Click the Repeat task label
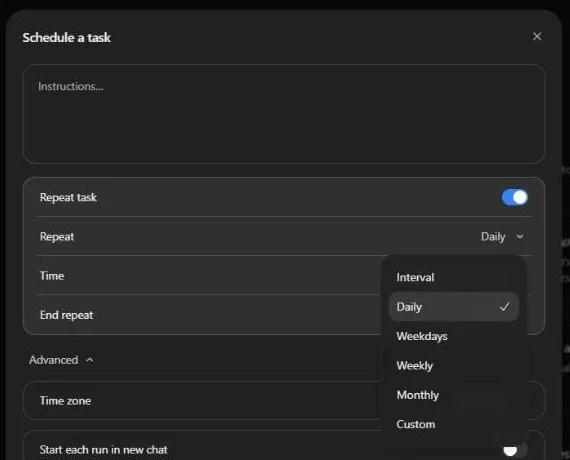570x460 pixels. 68,197
